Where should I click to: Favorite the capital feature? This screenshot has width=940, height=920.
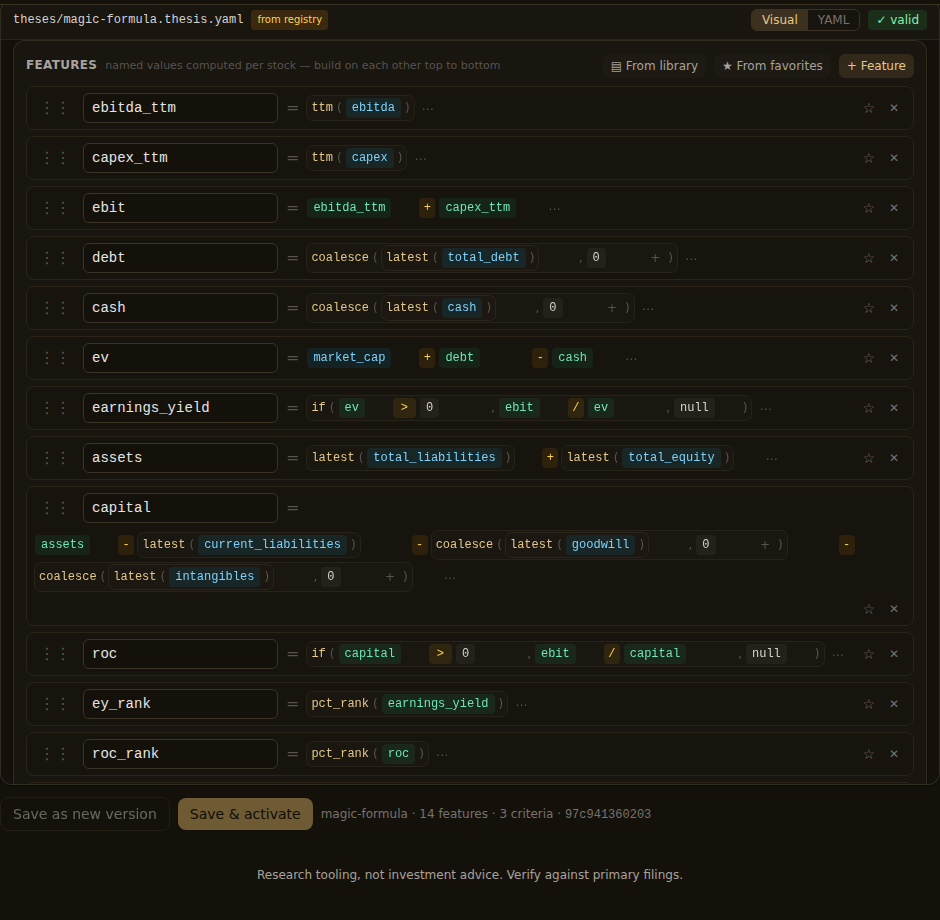868,609
